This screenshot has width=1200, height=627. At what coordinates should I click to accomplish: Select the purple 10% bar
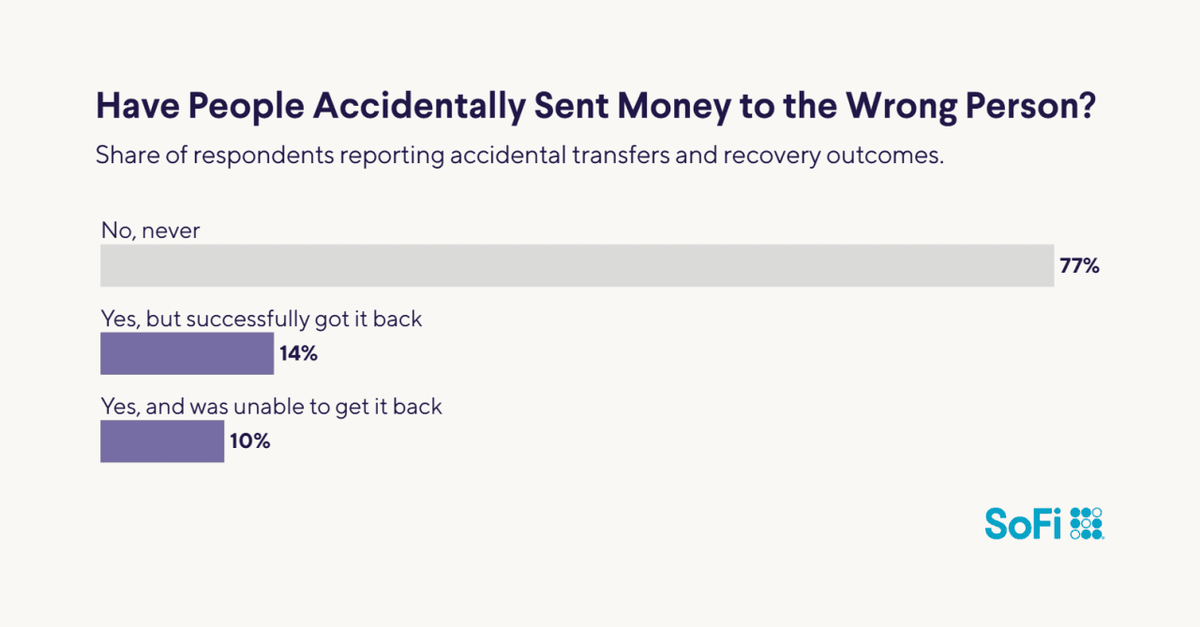pyautogui.click(x=162, y=441)
